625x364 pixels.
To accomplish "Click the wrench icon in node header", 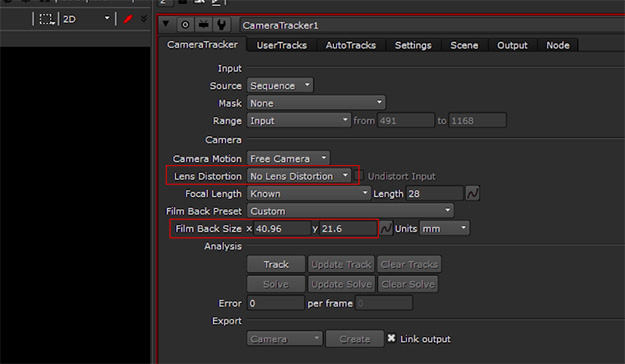I will click(222, 25).
